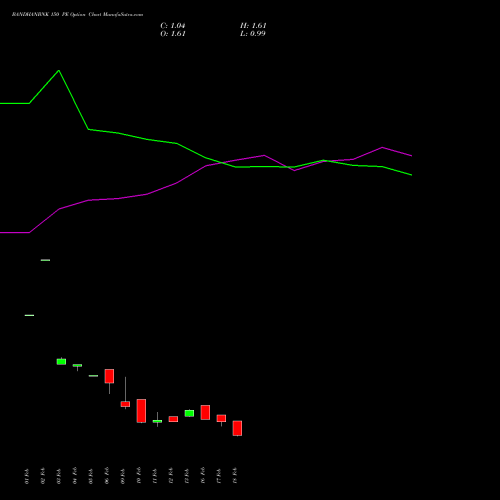This screenshot has height=500, width=500.
Task: Click the red candle above 06 Feb
Action: pos(109,376)
